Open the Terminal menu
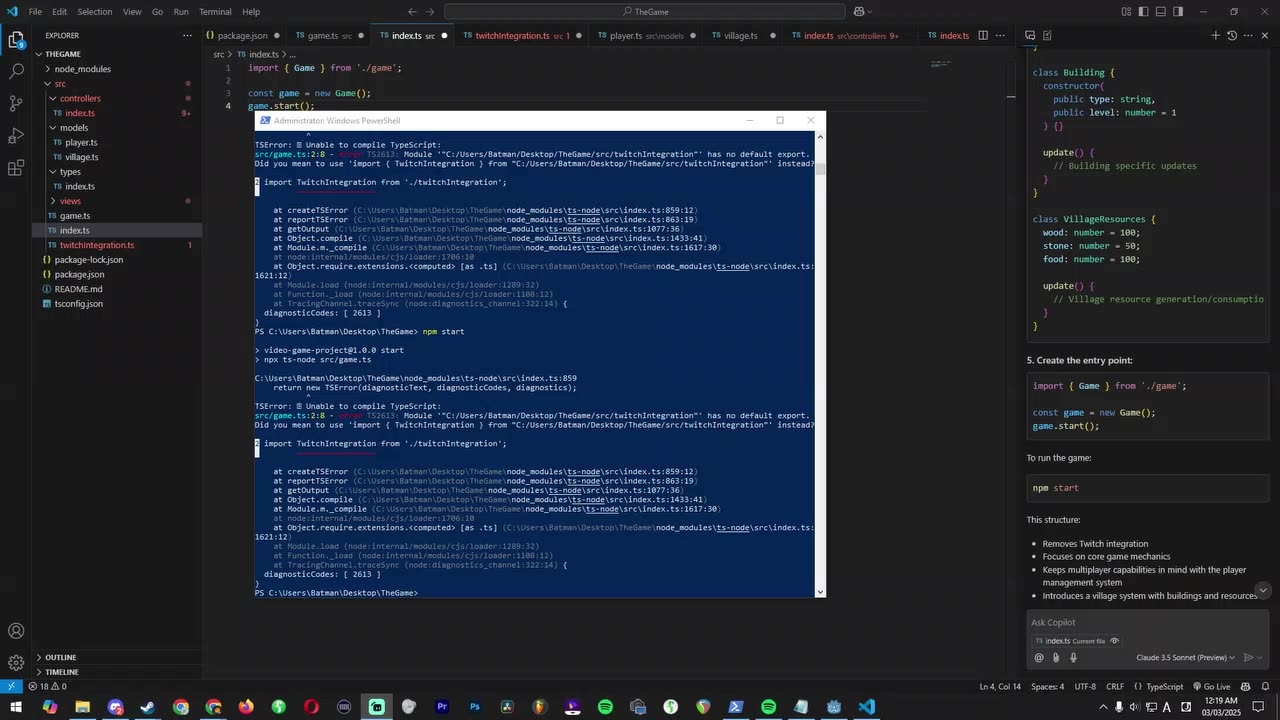Screen dimensions: 1280x720 tap(215, 12)
